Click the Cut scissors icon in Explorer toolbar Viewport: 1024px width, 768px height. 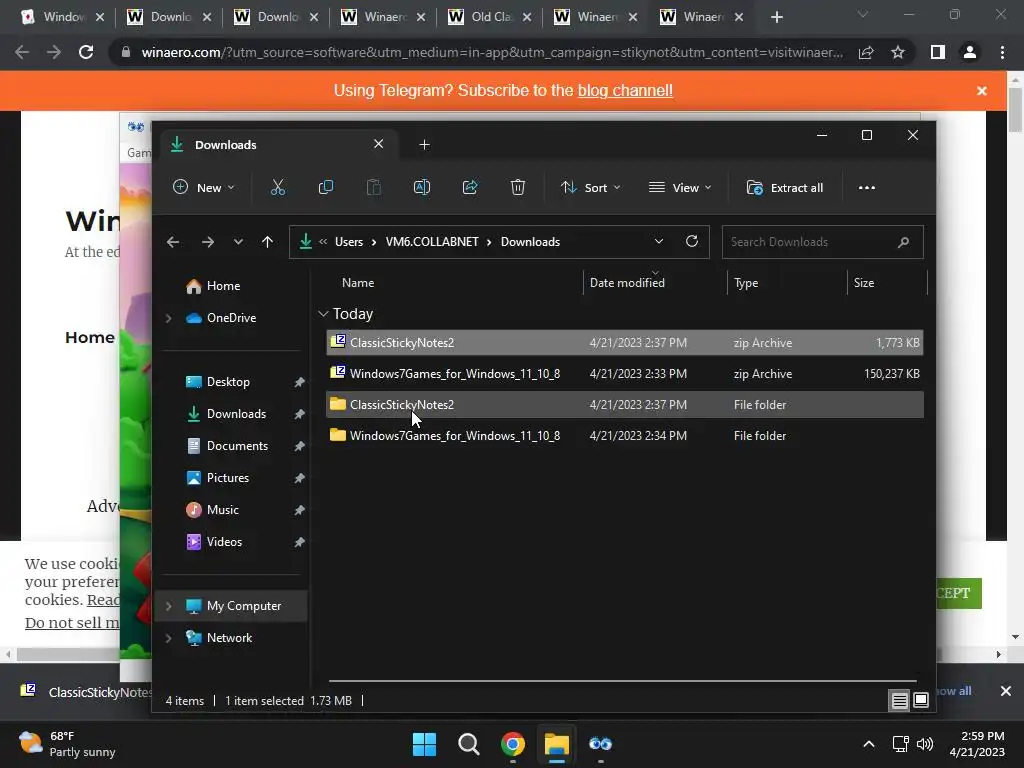pos(278,187)
